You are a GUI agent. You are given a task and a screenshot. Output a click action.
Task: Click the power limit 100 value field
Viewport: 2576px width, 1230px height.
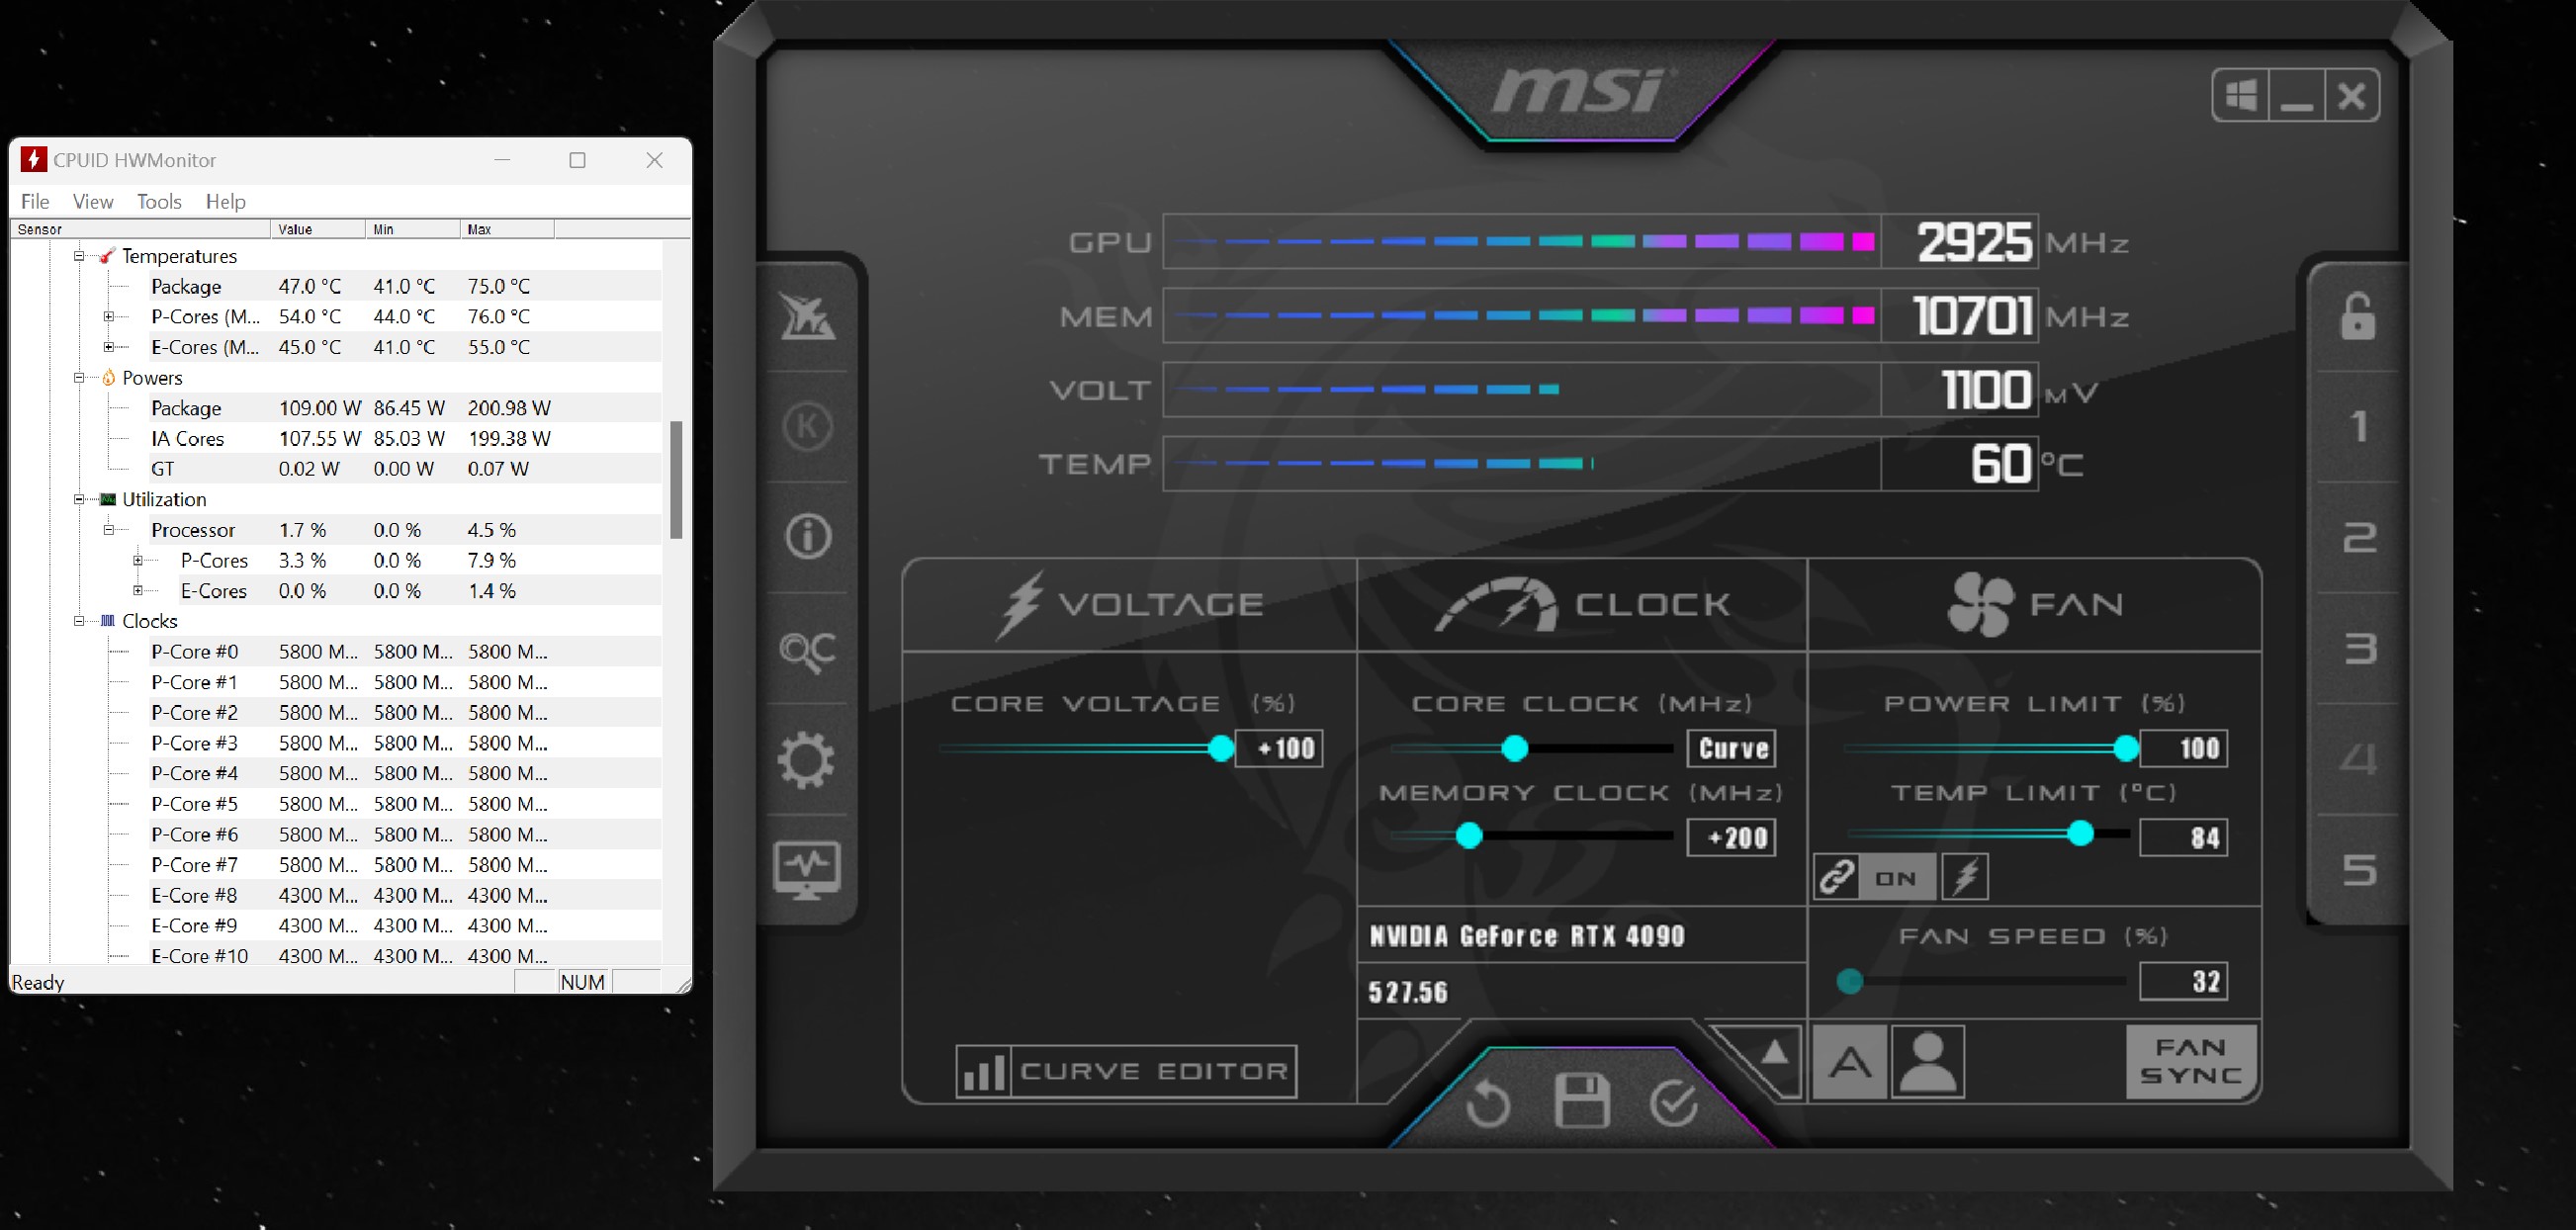[2184, 748]
